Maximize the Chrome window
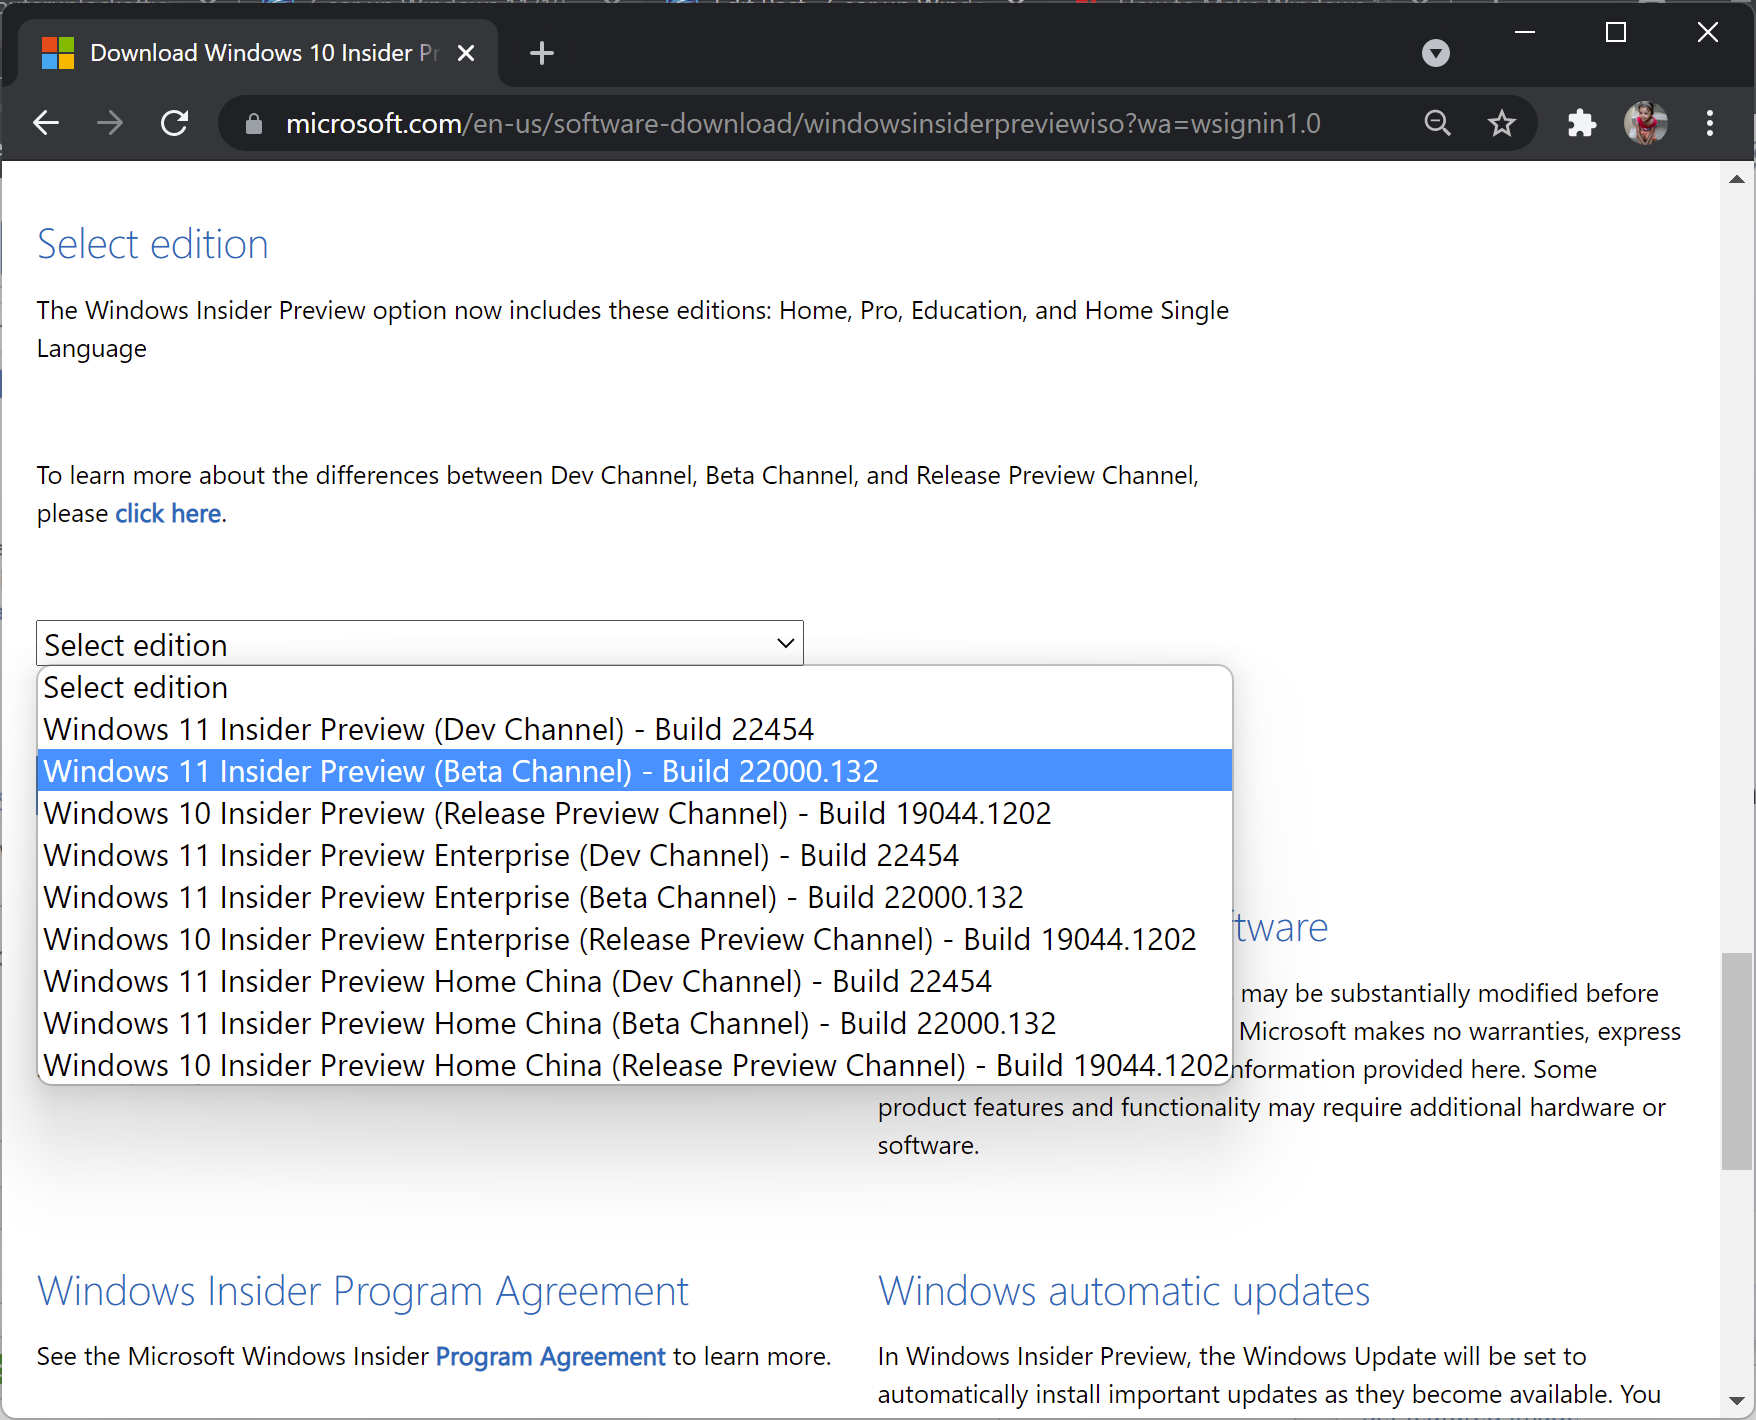The width and height of the screenshot is (1756, 1420). coord(1615,32)
